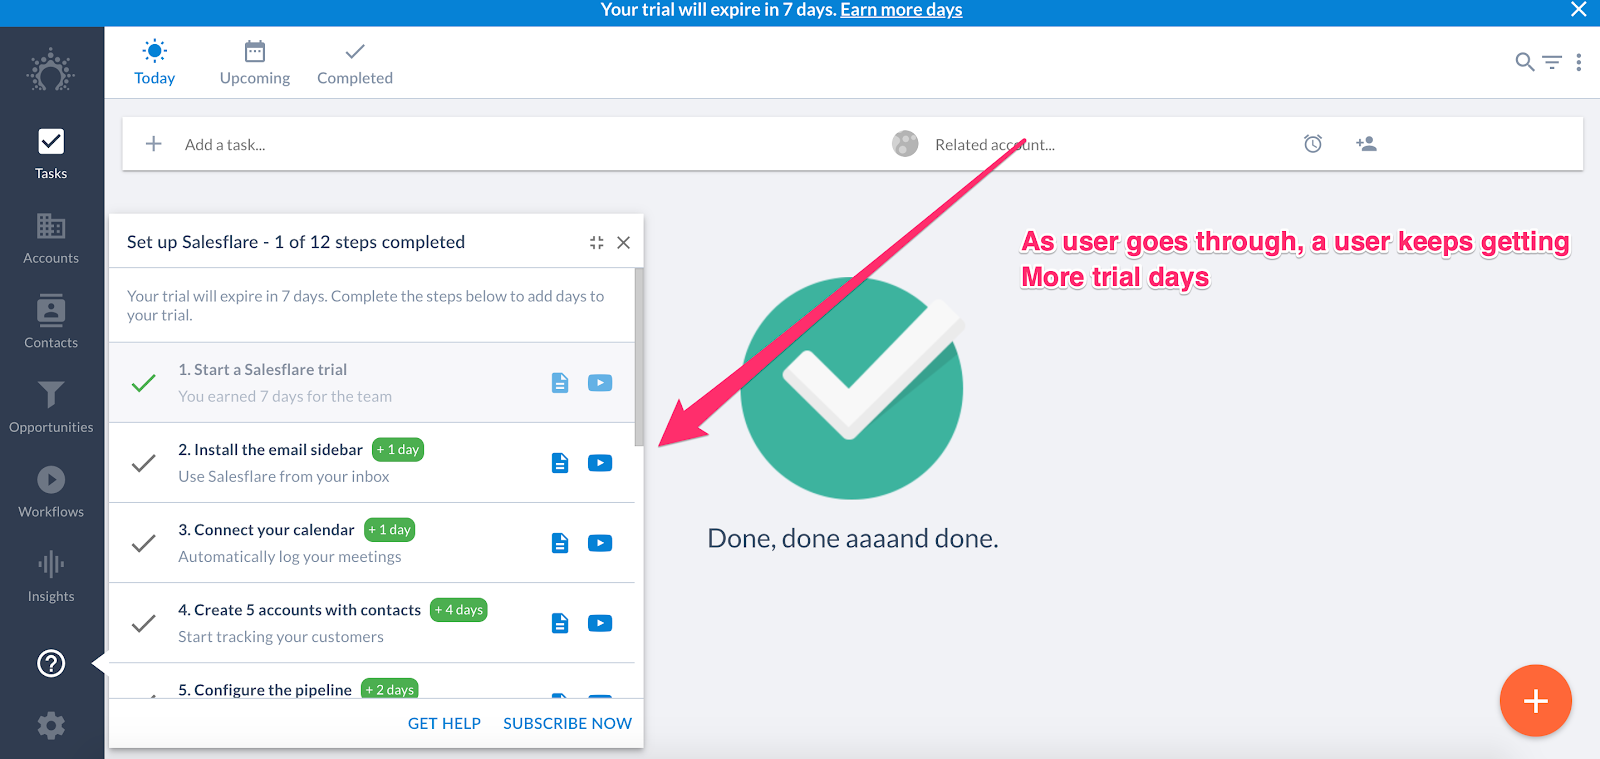Open the three-dot more options menu
This screenshot has height=759, width=1600.
[x=1579, y=62]
